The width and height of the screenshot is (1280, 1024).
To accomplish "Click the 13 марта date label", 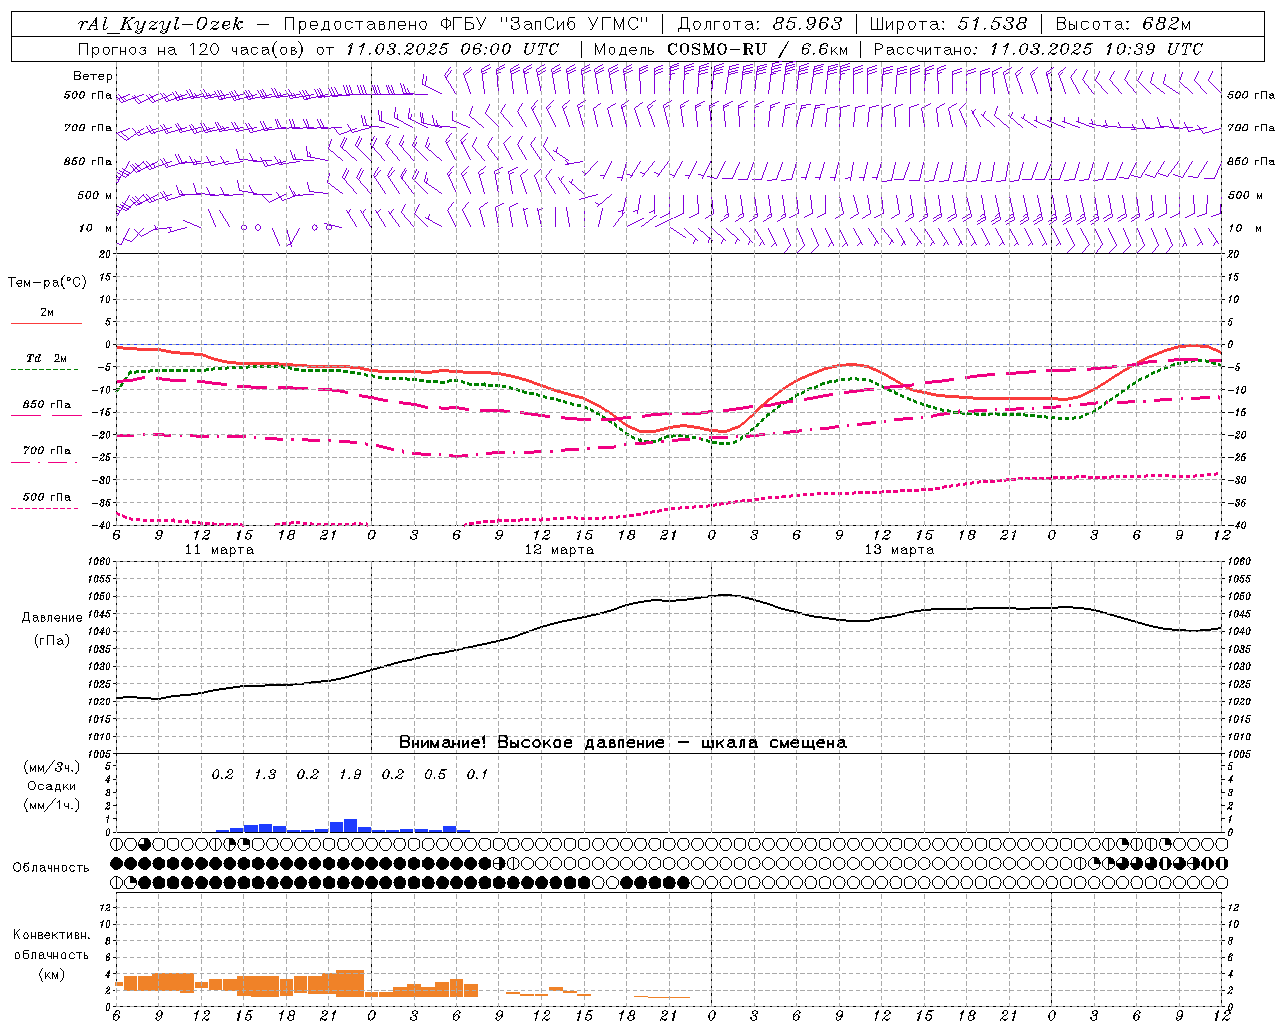I will click(899, 550).
